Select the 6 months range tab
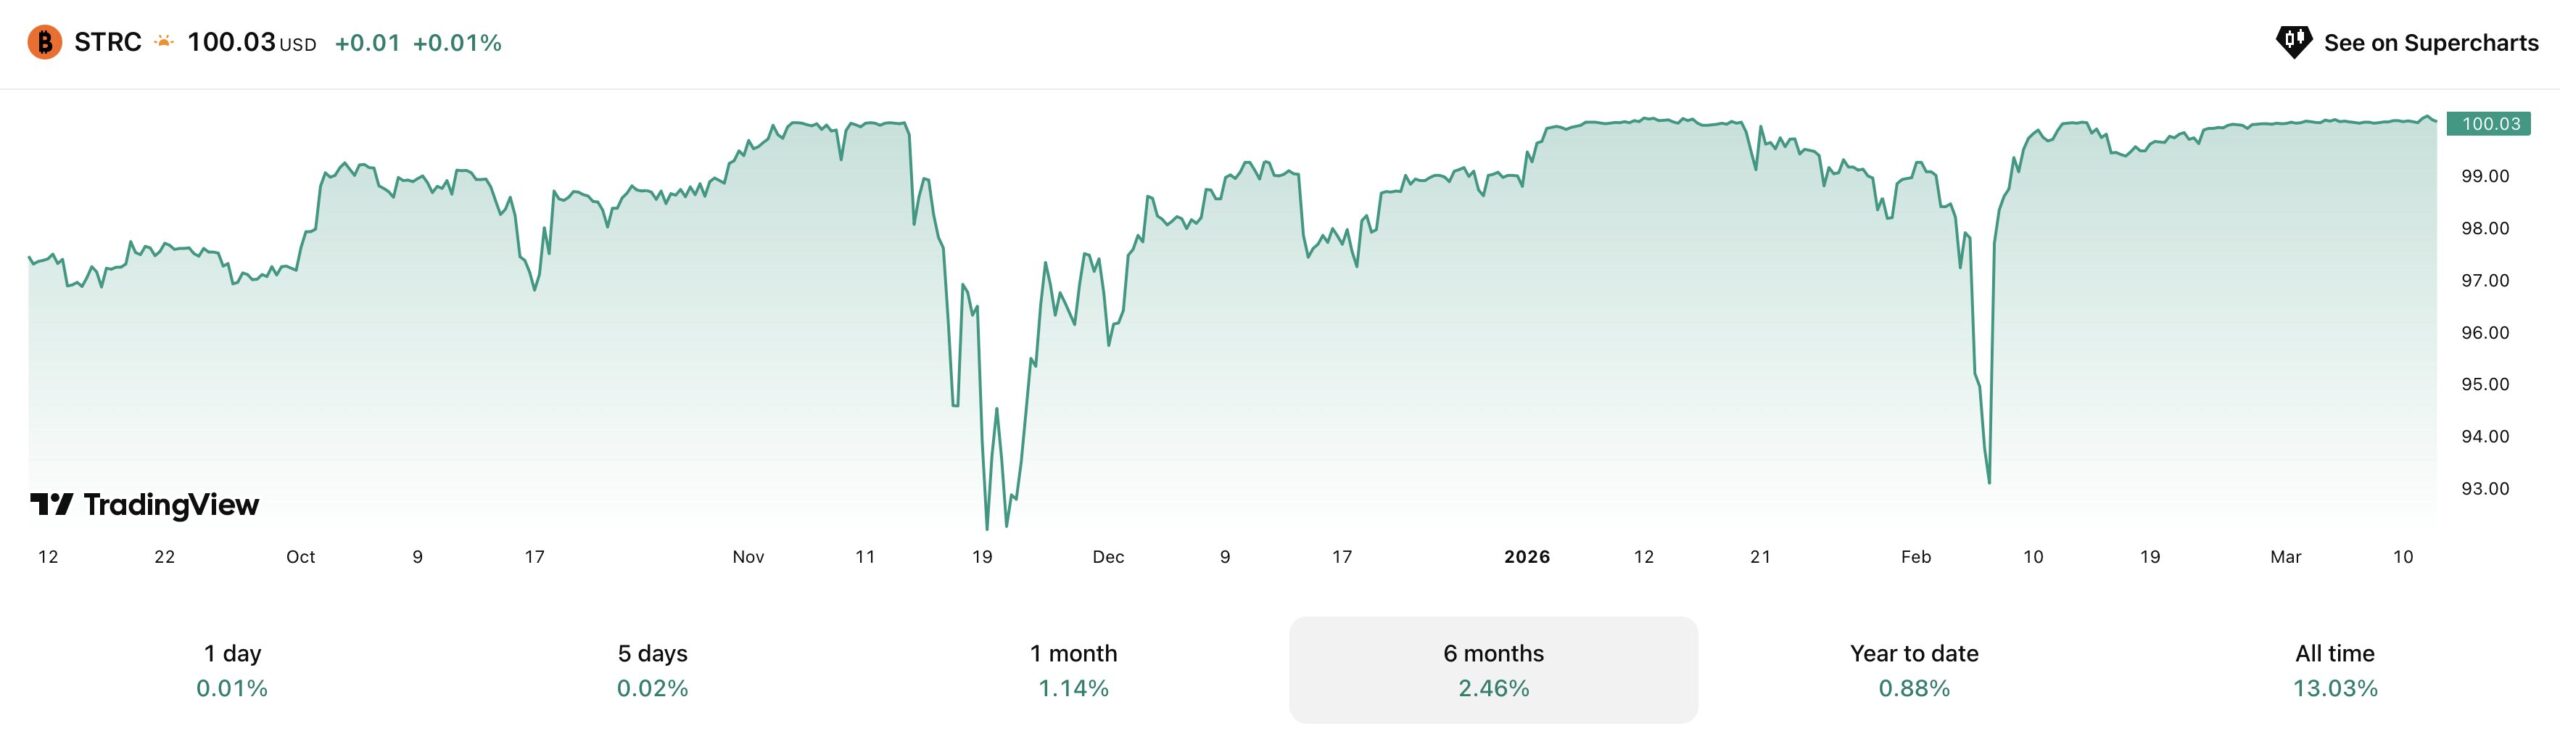2560x747 pixels. [1493, 670]
